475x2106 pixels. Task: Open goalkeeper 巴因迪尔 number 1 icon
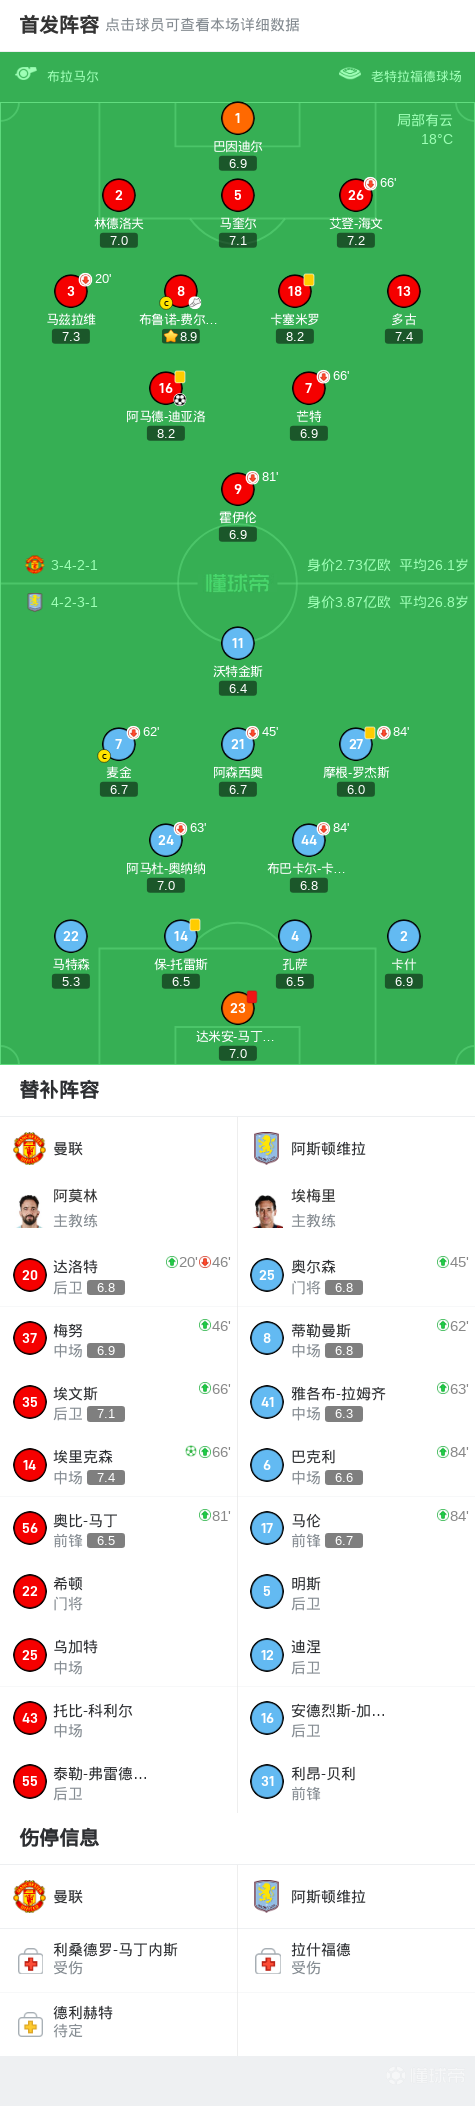click(237, 118)
